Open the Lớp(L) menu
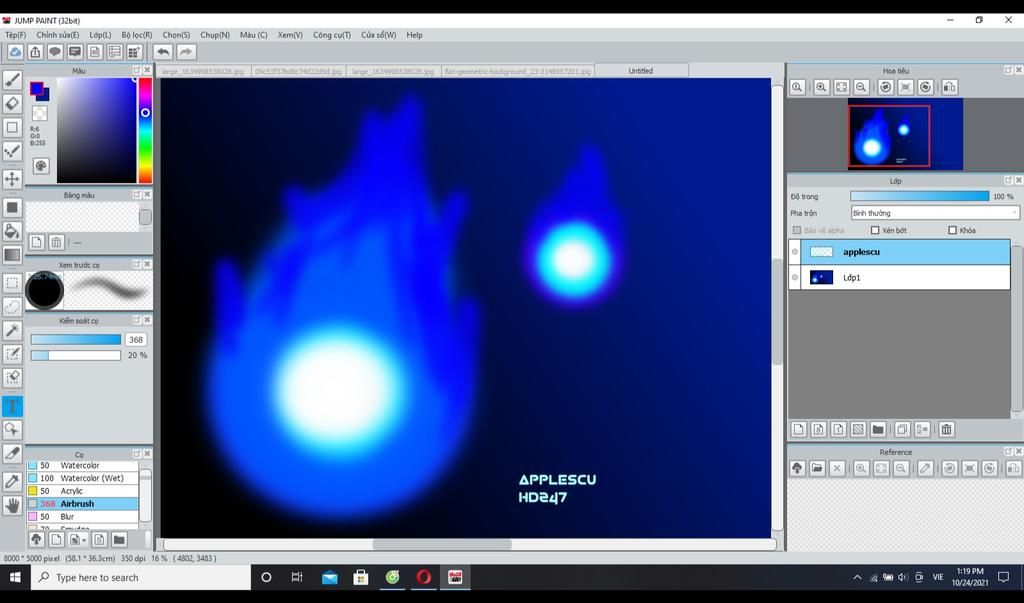1024x603 pixels. [100, 35]
